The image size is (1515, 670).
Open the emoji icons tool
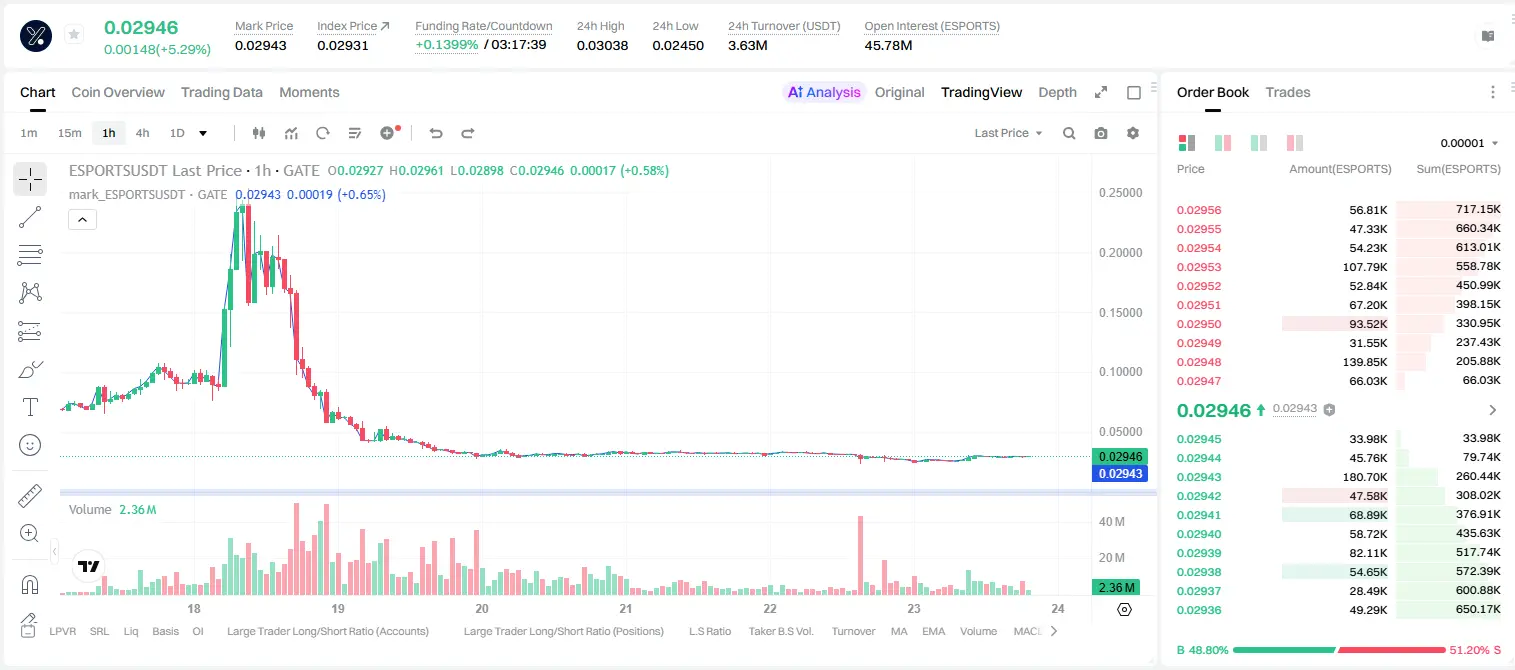point(30,445)
